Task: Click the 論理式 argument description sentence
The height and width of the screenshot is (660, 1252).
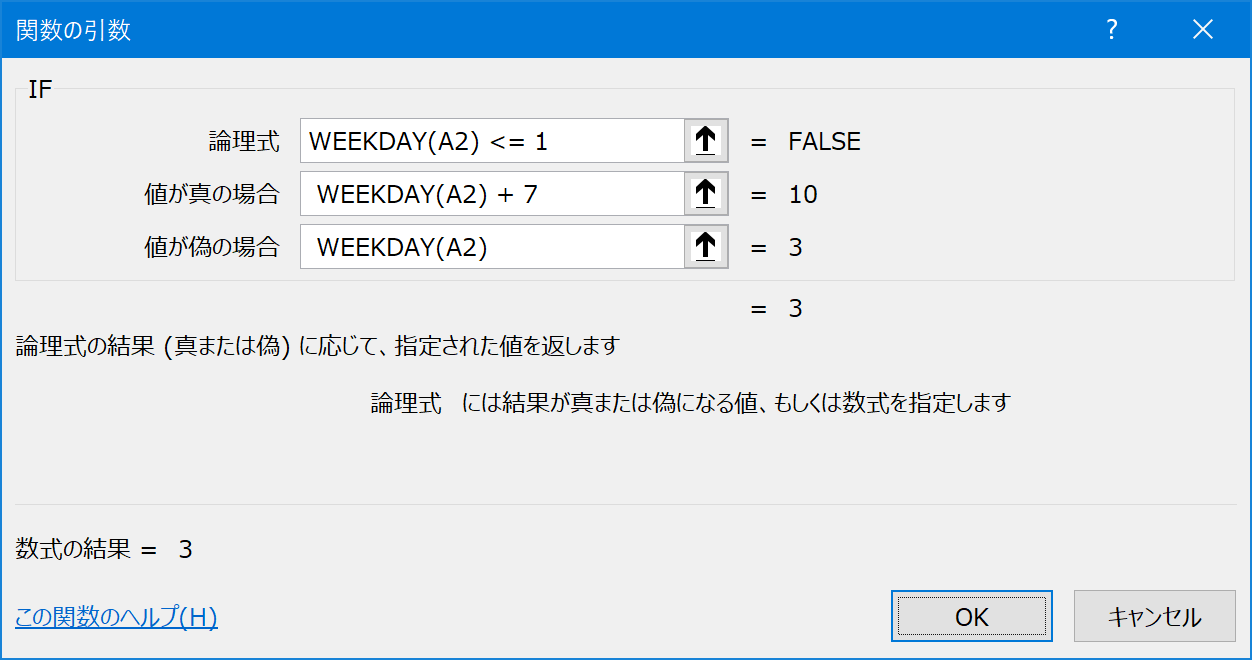Action: tap(691, 403)
